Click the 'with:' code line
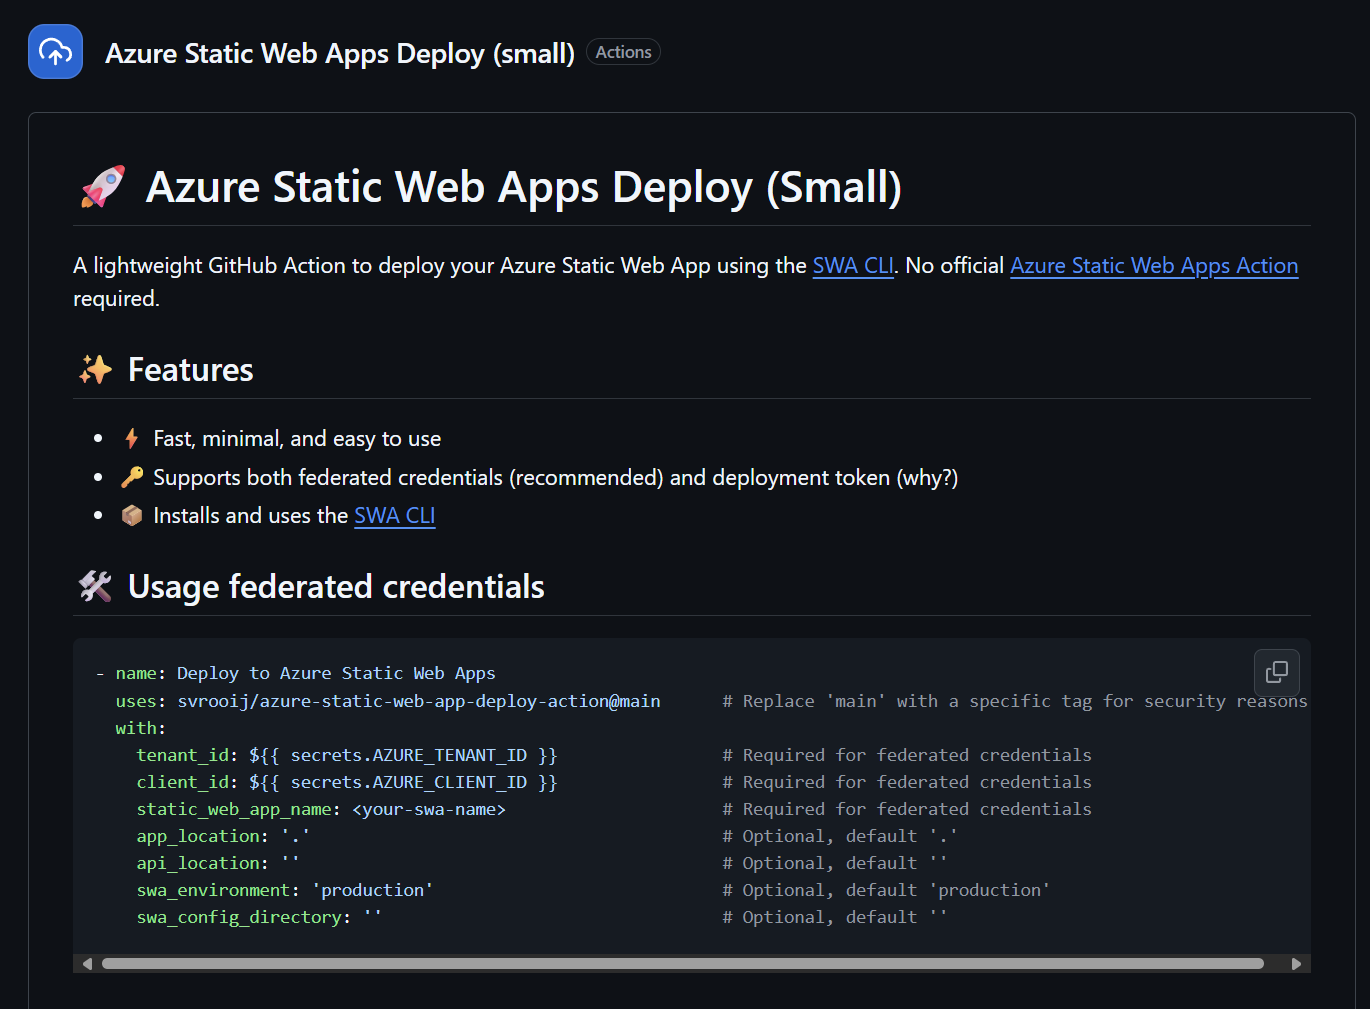1370x1009 pixels. [141, 728]
